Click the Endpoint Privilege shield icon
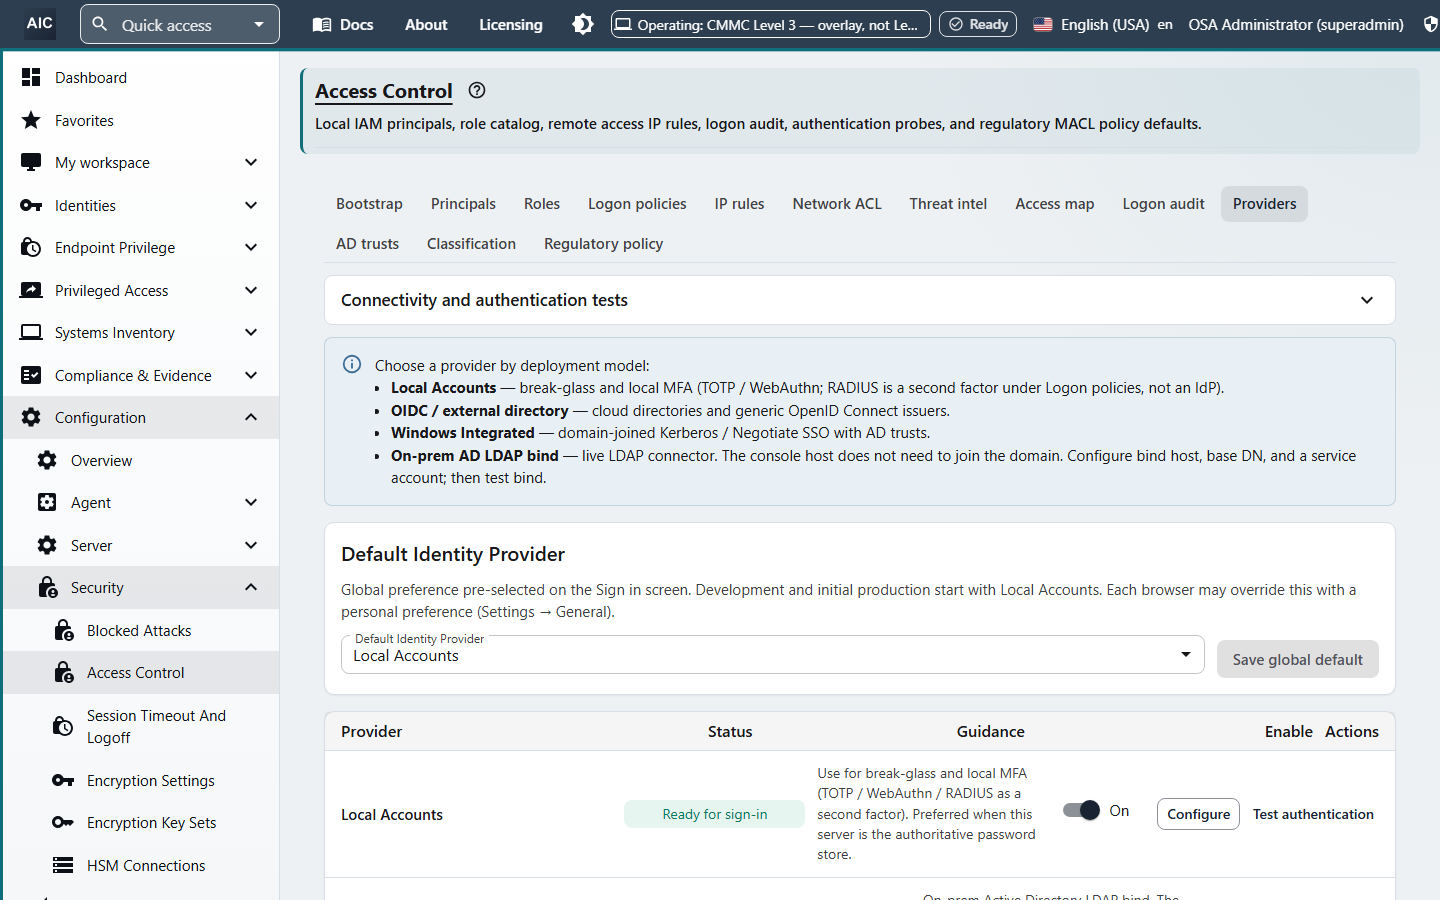The width and height of the screenshot is (1440, 900). [x=31, y=247]
